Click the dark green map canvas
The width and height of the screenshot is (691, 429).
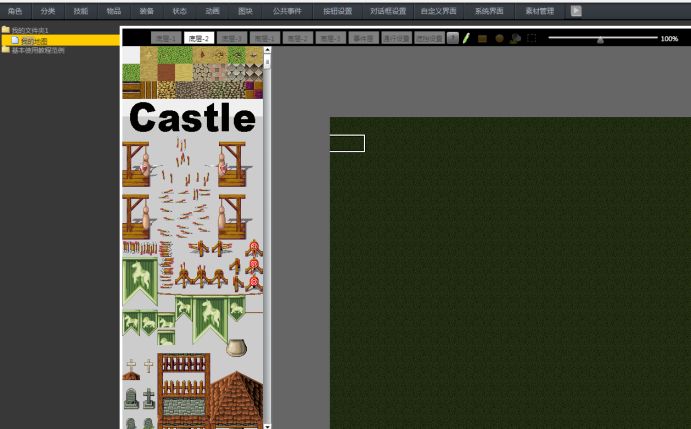[510, 272]
